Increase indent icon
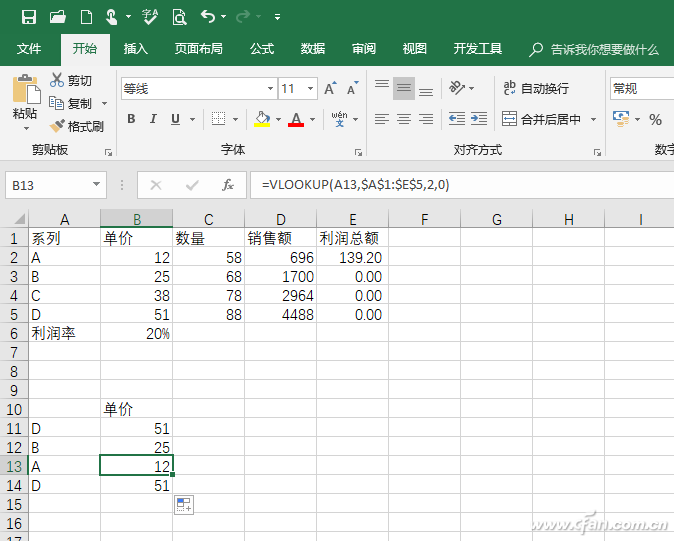 click(479, 119)
